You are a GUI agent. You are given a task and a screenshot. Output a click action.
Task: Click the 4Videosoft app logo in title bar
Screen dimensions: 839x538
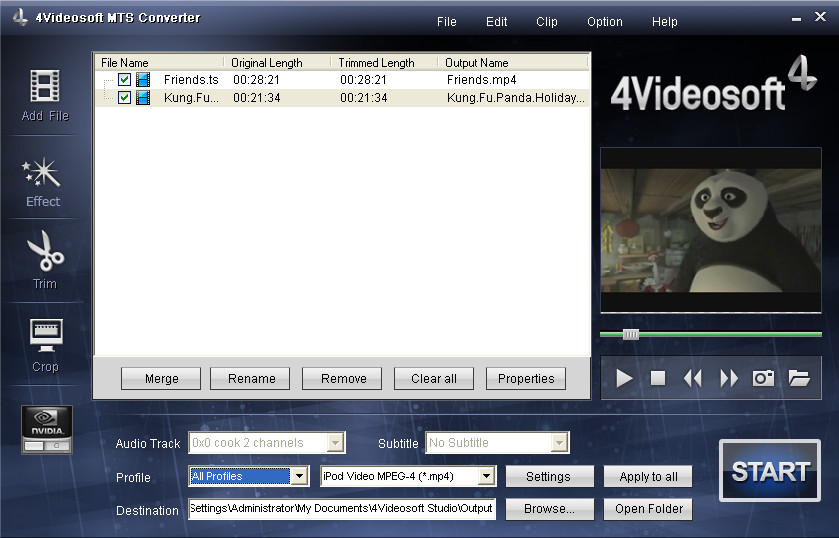20,17
